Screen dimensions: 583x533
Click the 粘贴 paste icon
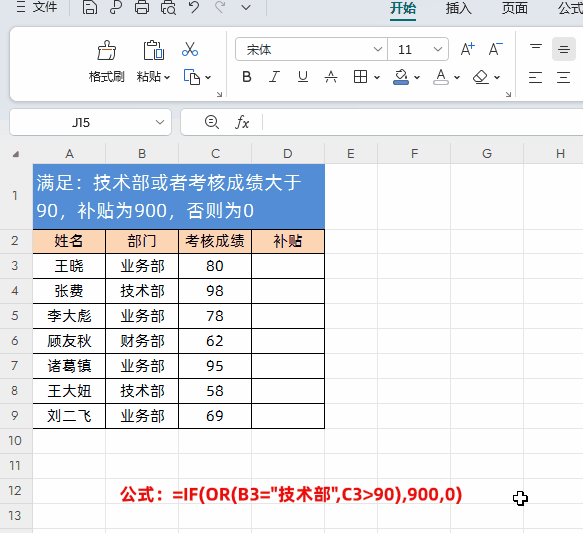coord(154,50)
